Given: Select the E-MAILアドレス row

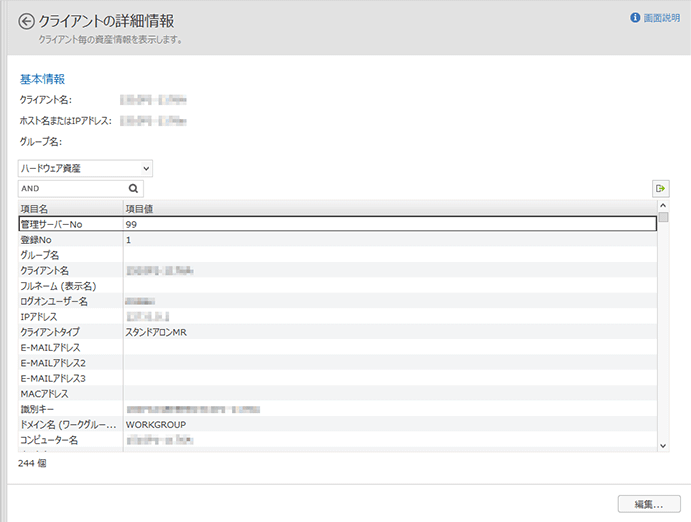Looking at the screenshot, I should tap(338, 348).
